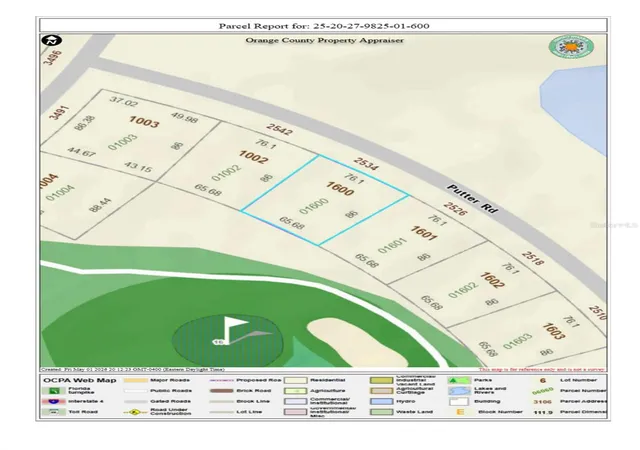
Task: Click the Residential legend color swatch
Action: click(296, 380)
